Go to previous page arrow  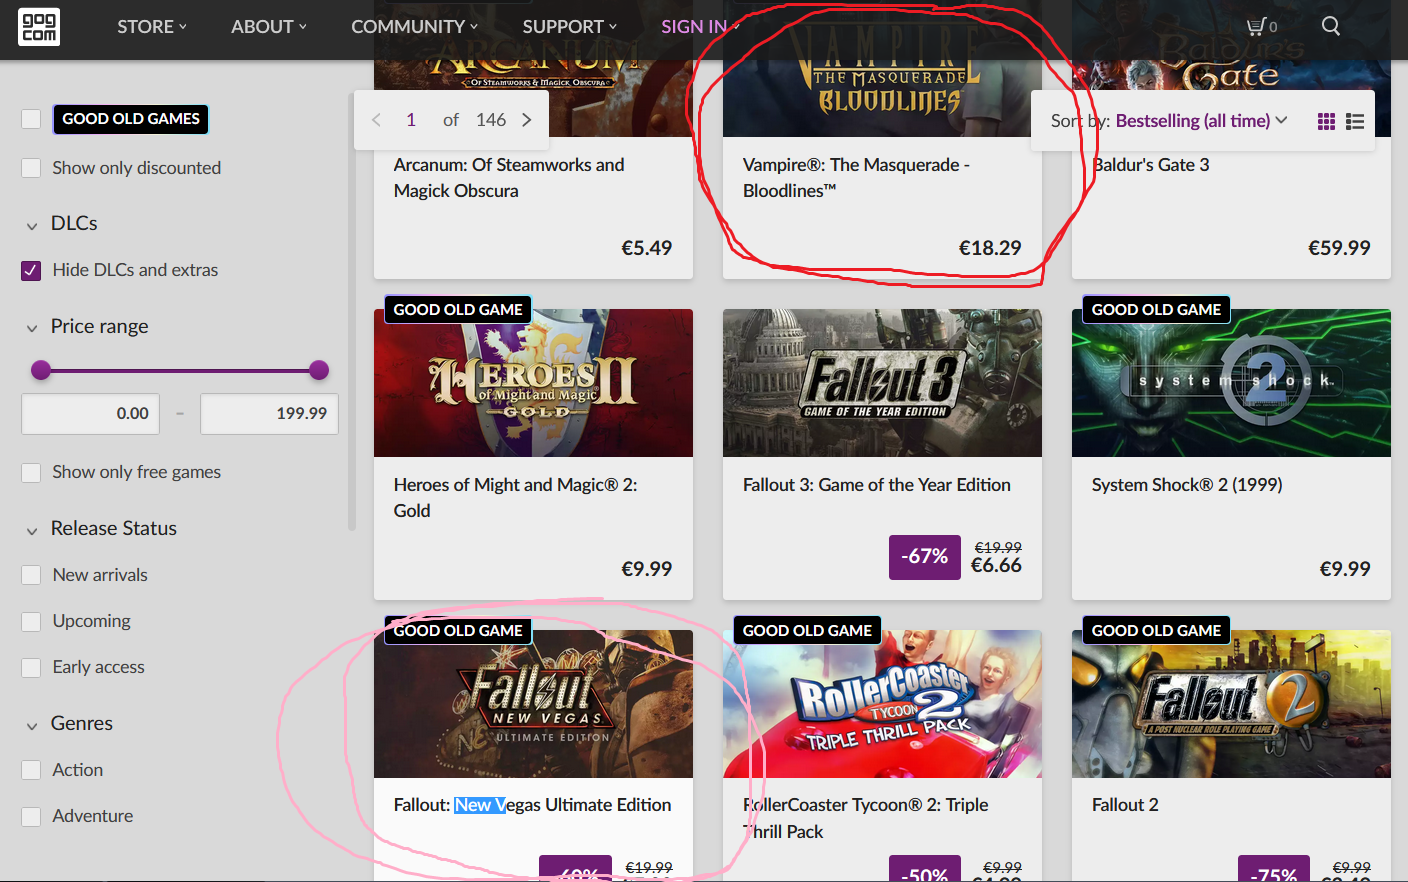click(x=376, y=120)
